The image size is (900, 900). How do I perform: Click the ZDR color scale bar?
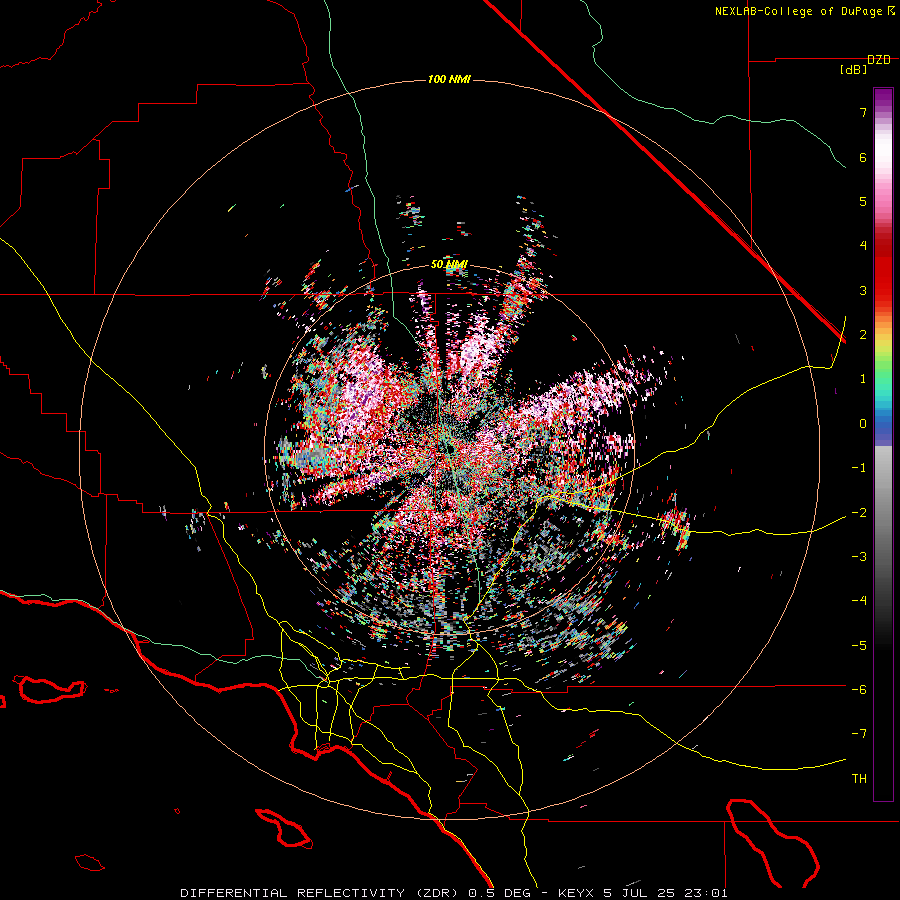pyautogui.click(x=883, y=444)
